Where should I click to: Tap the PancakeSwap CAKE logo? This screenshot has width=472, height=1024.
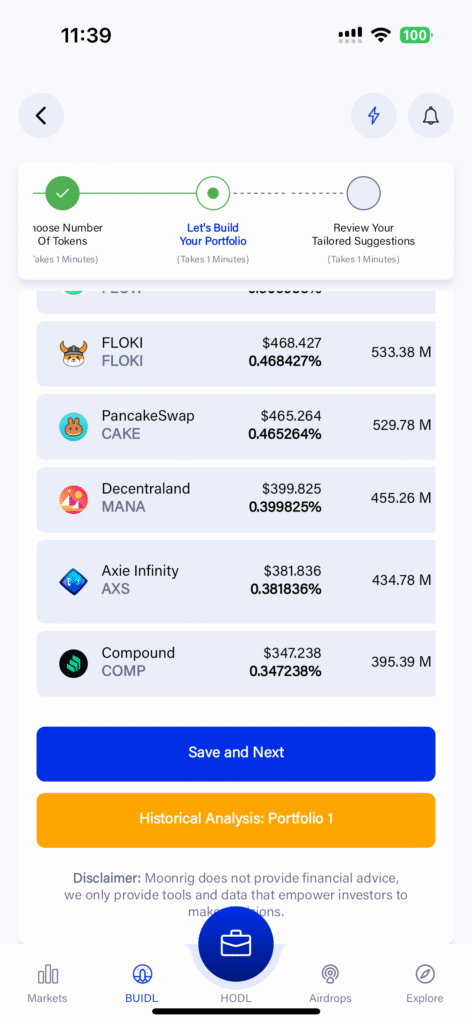click(74, 426)
